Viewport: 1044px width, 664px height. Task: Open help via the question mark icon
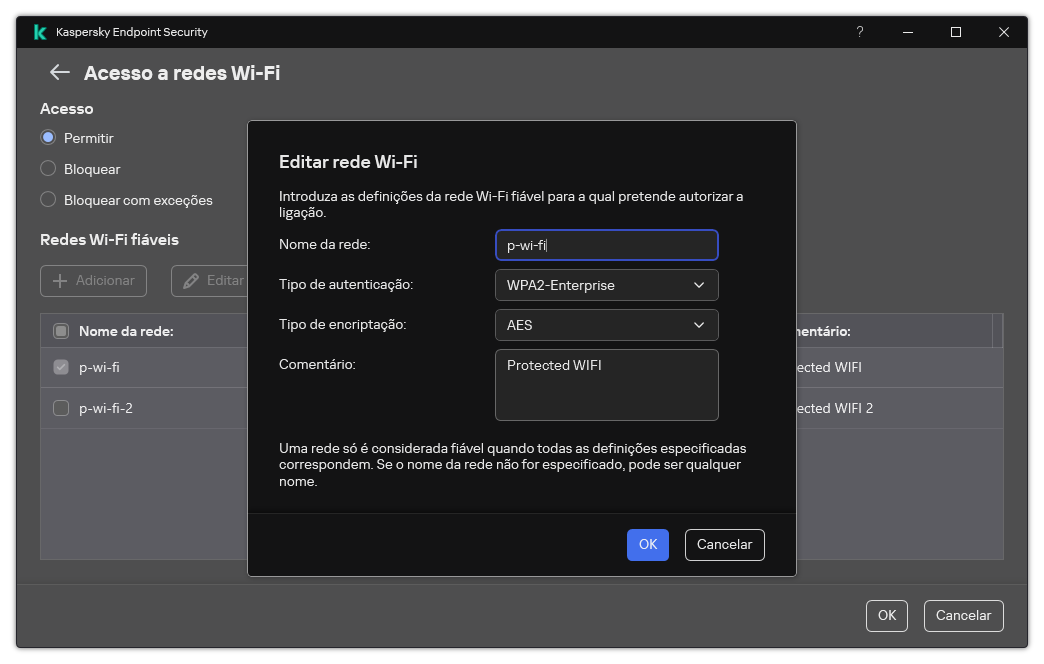tap(859, 32)
